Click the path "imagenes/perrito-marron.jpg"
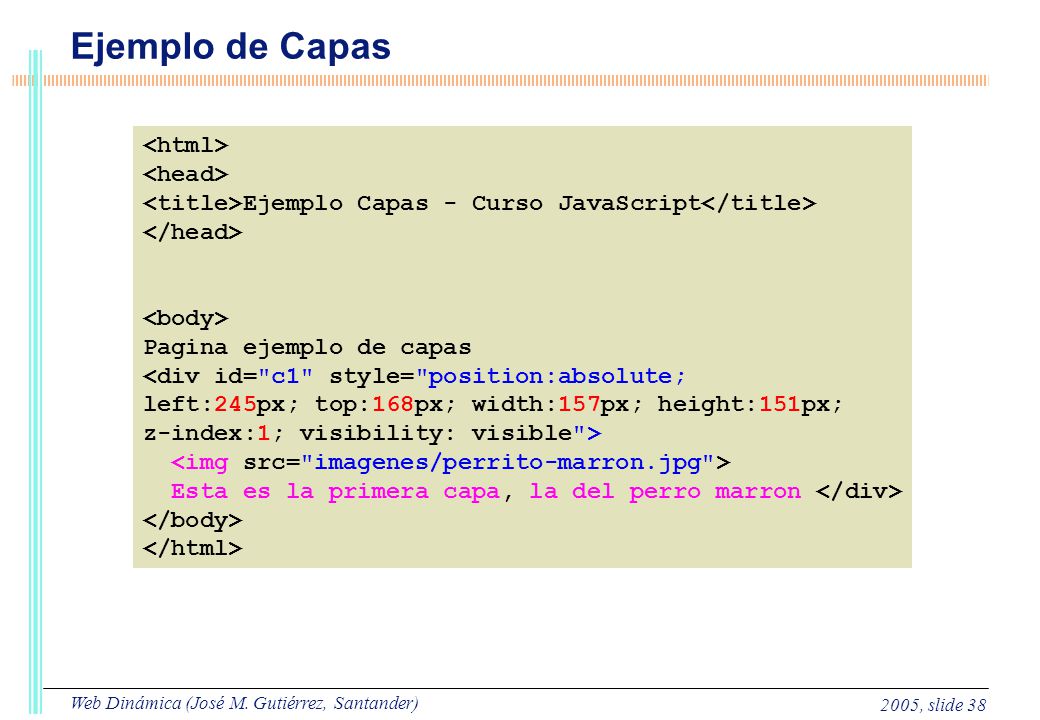Viewport: 1040px width, 720px height. click(507, 463)
